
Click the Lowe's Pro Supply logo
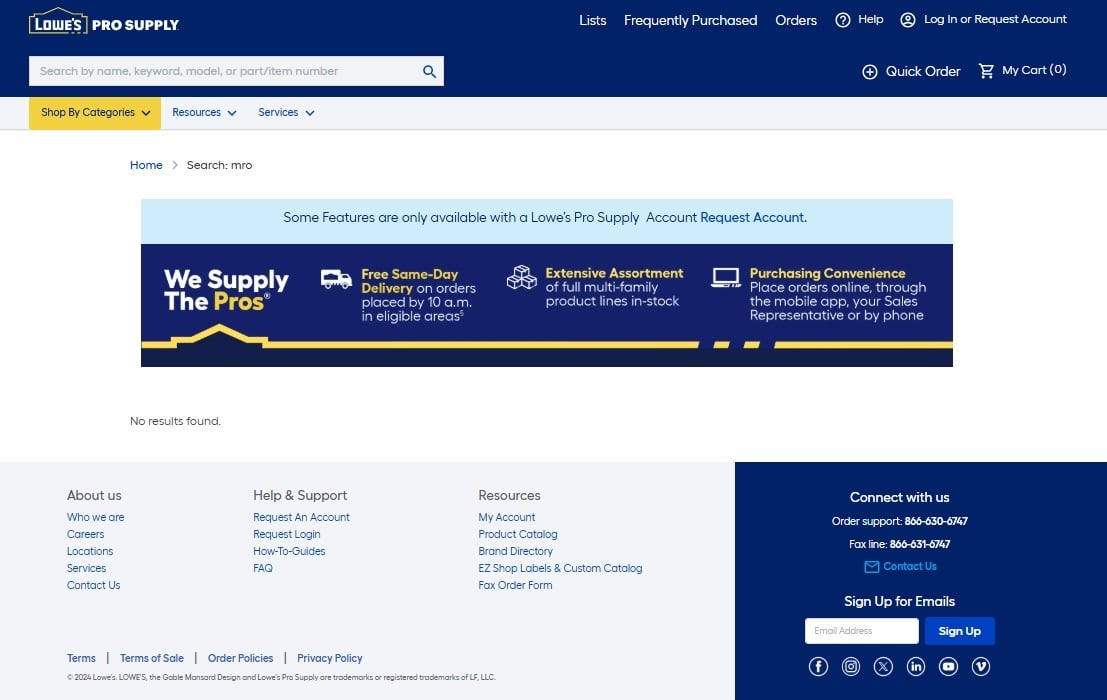pos(104,22)
